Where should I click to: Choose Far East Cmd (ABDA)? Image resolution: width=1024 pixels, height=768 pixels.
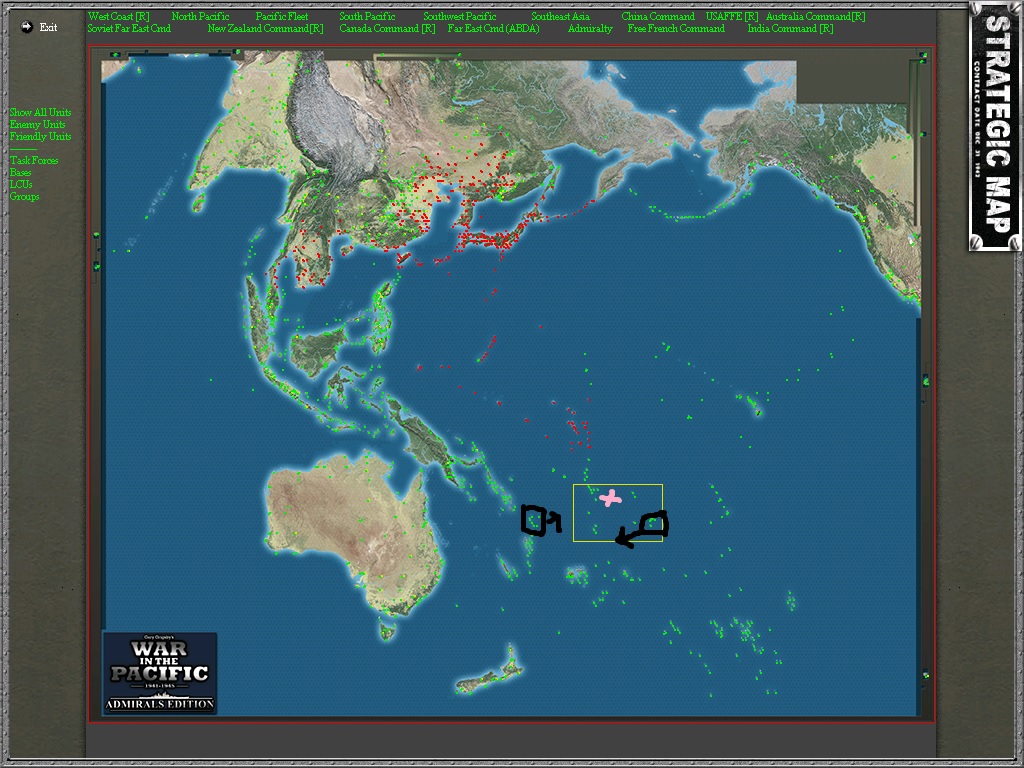point(494,29)
